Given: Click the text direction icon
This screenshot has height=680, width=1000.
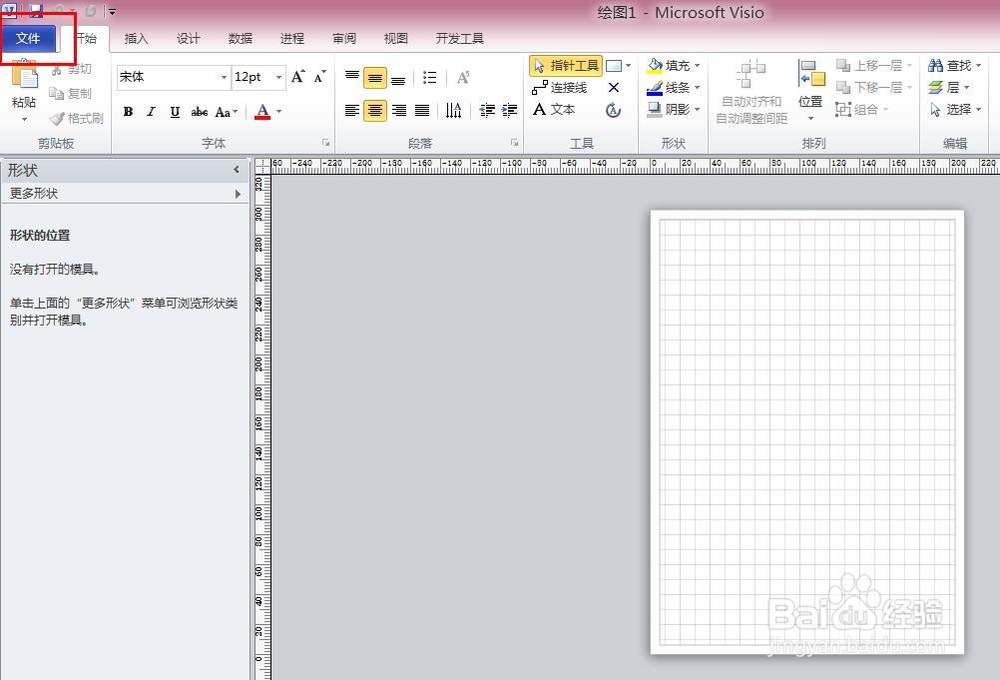Looking at the screenshot, I should pos(453,111).
